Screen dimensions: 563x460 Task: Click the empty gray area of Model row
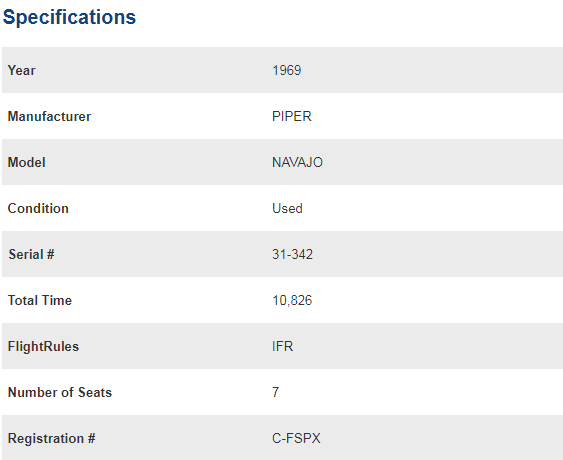tap(442, 162)
